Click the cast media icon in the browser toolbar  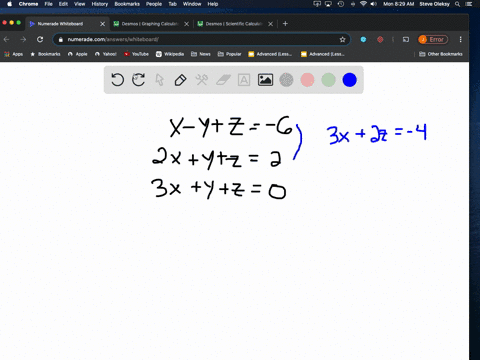click(x=406, y=39)
